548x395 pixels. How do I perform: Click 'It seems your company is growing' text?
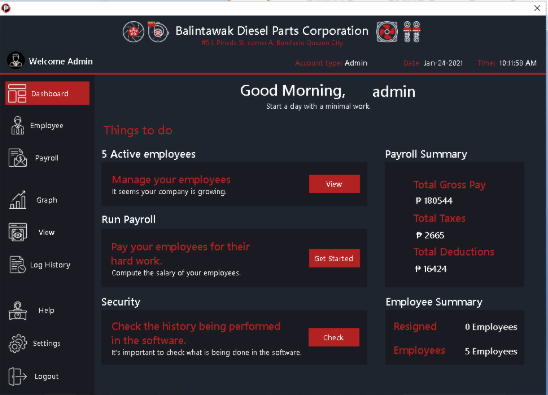pos(169,192)
